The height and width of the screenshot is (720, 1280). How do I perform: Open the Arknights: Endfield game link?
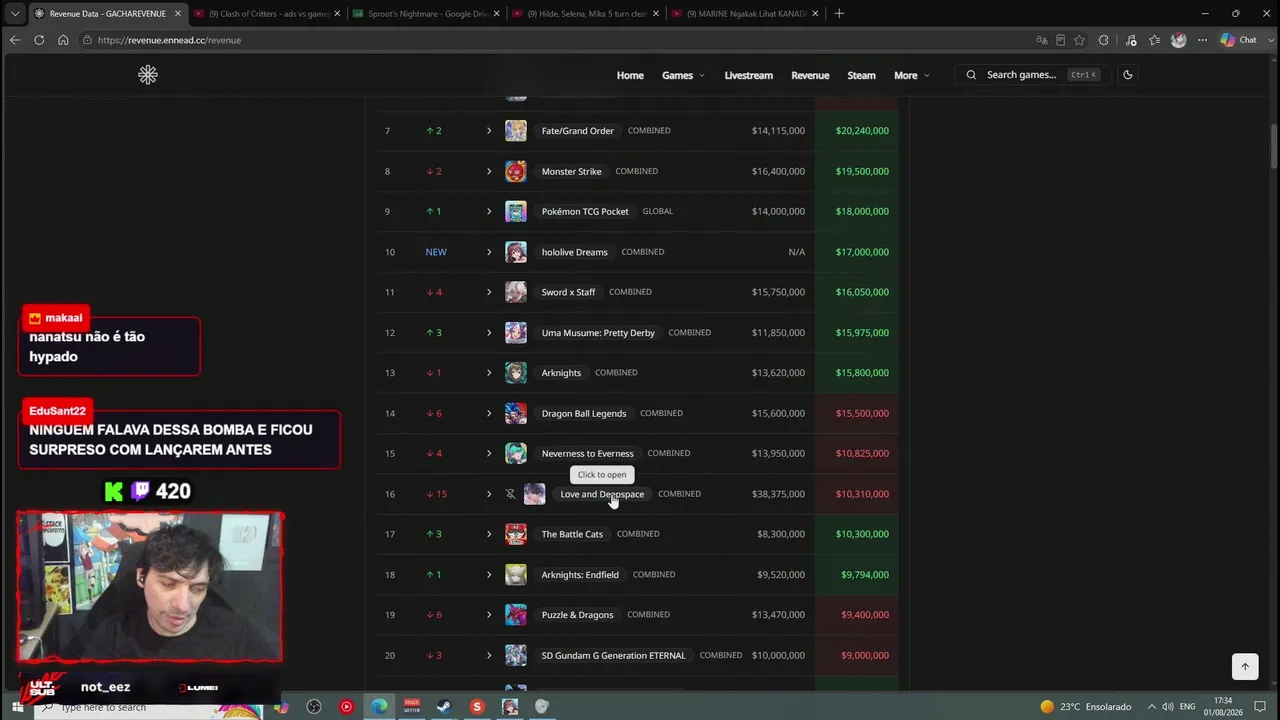(580, 575)
